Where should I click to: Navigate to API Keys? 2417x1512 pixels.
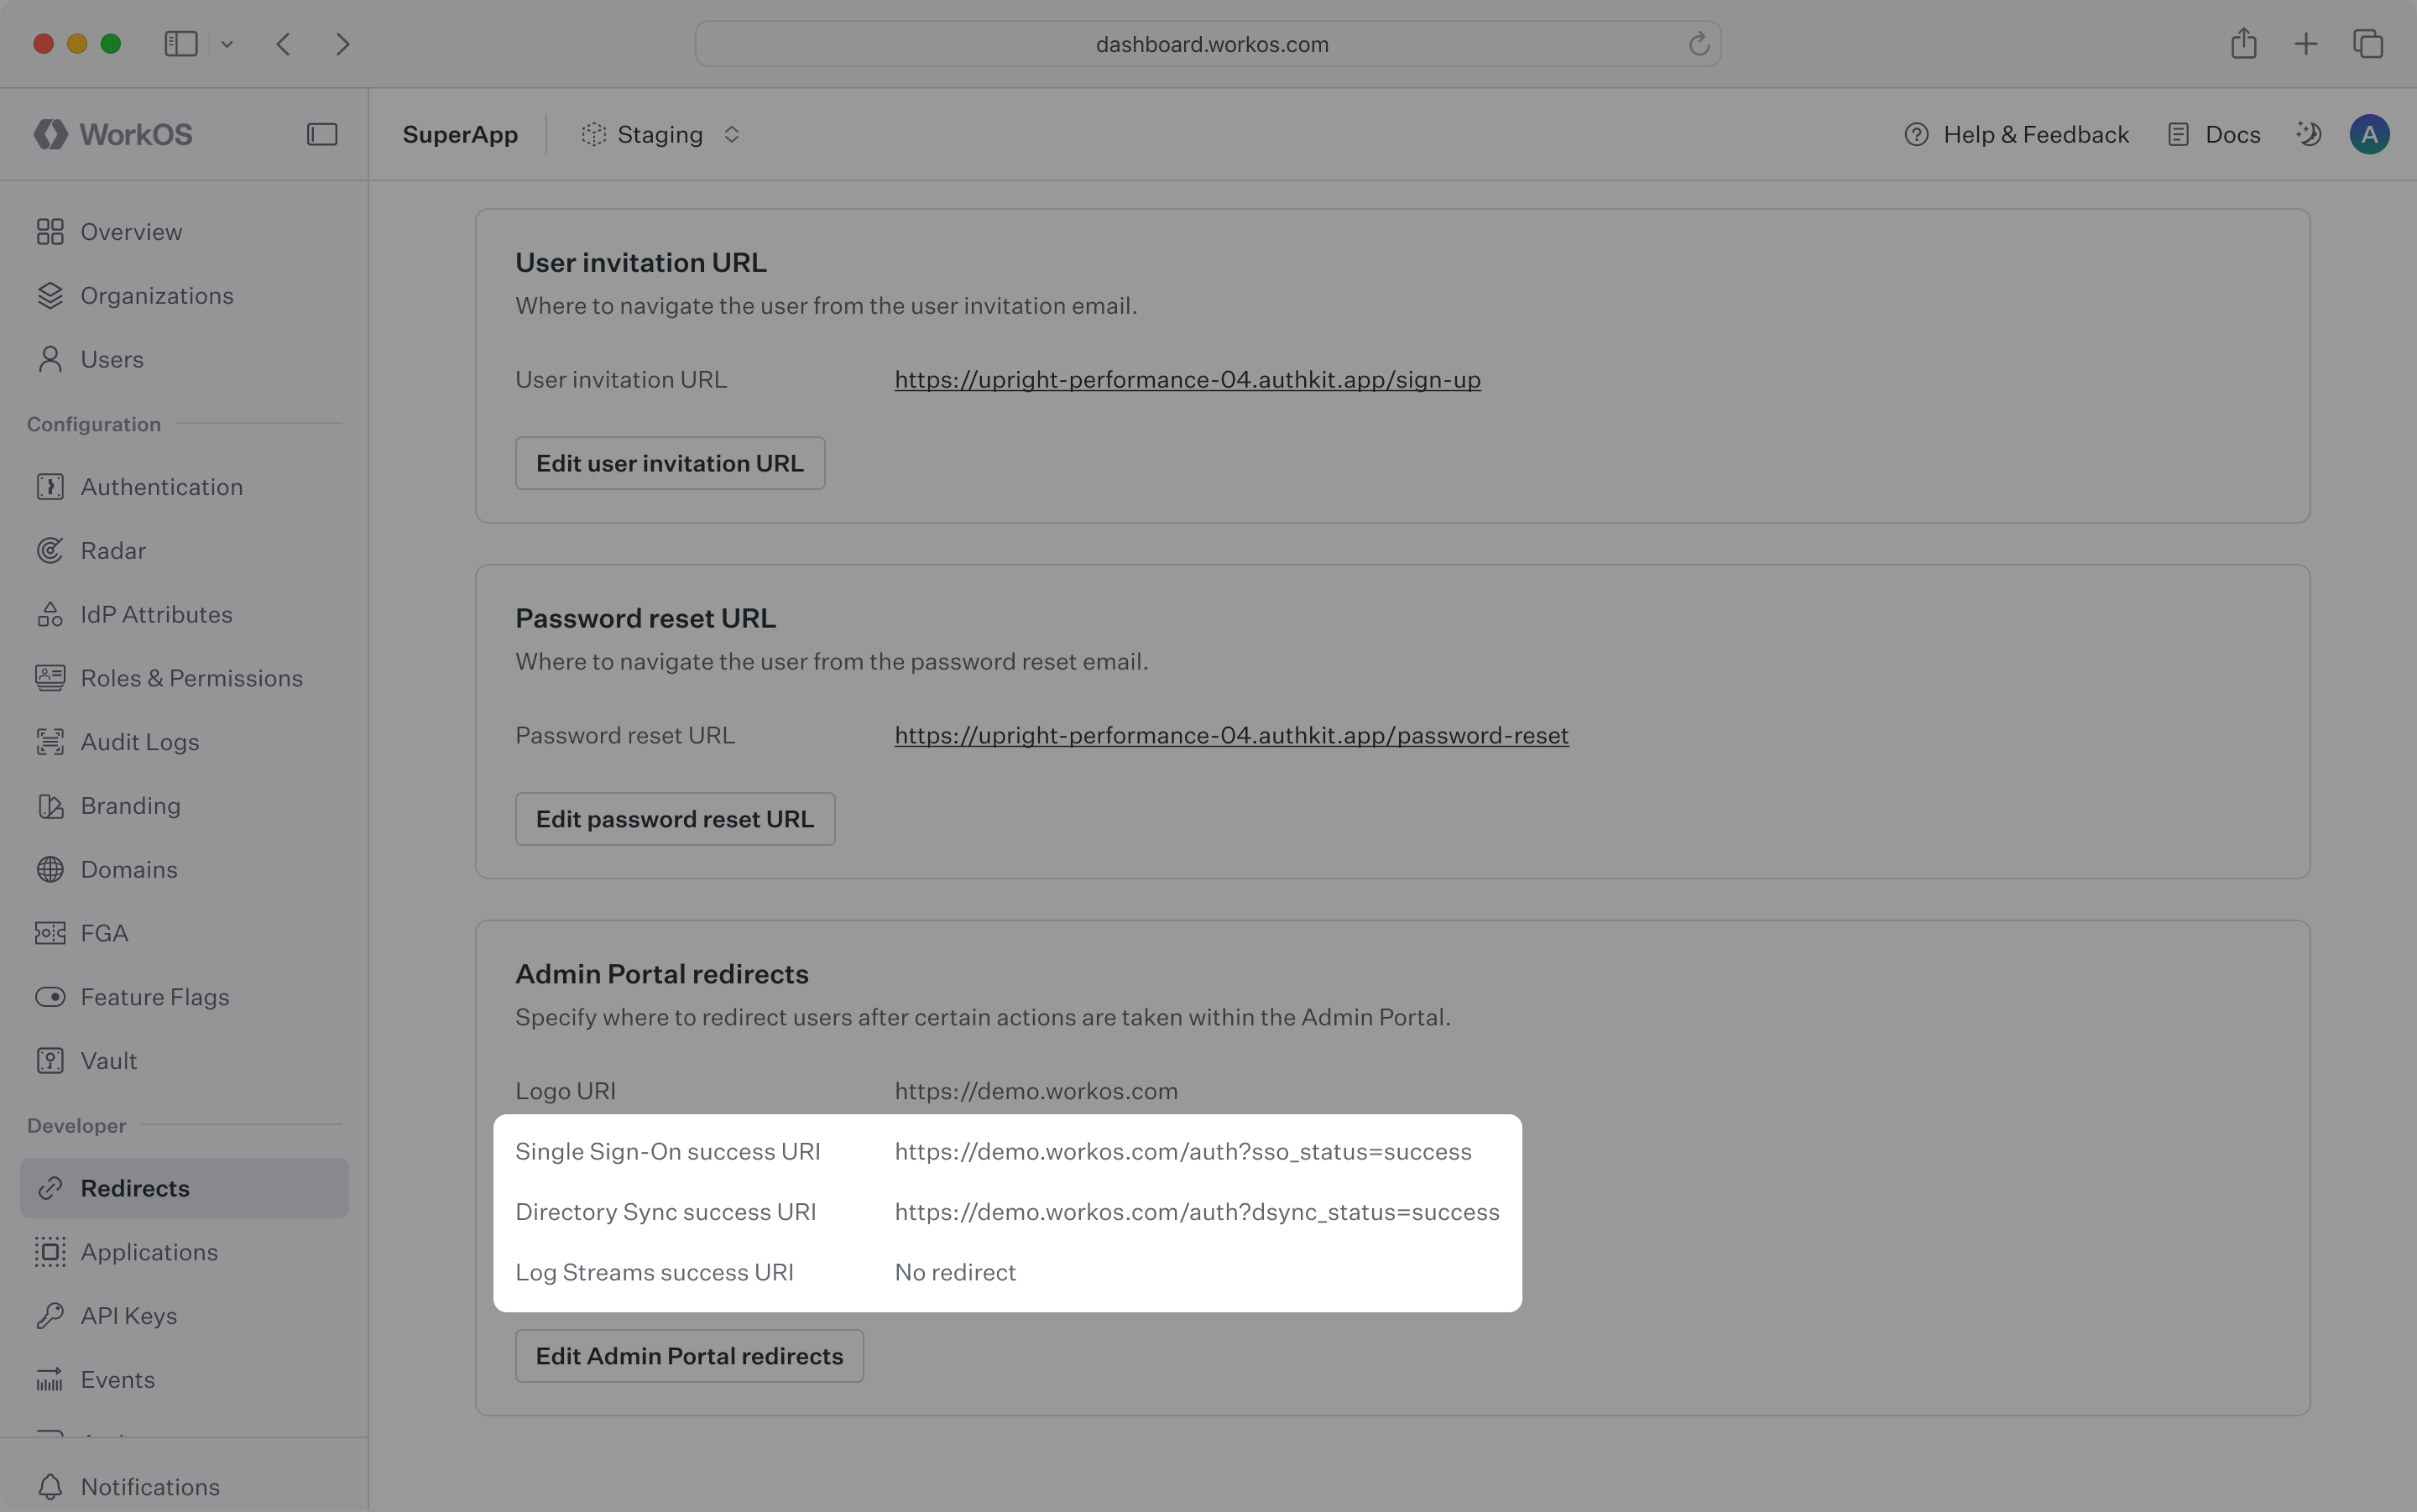coord(128,1316)
